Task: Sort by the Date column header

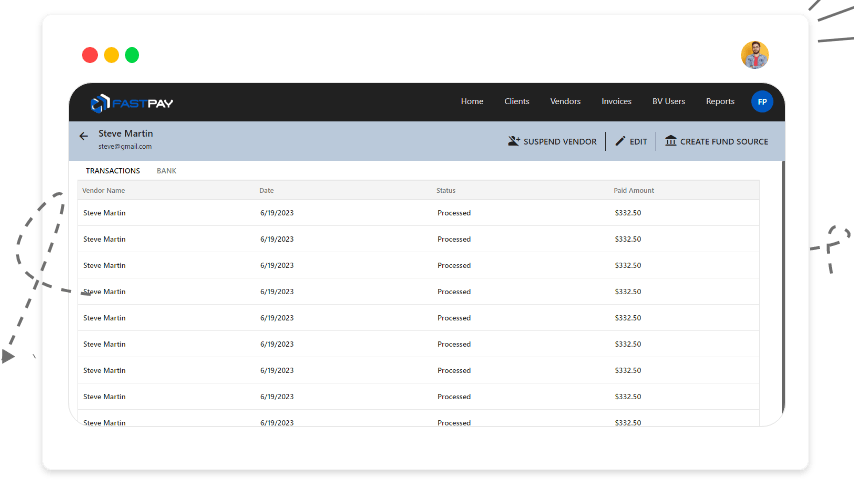Action: 266,190
